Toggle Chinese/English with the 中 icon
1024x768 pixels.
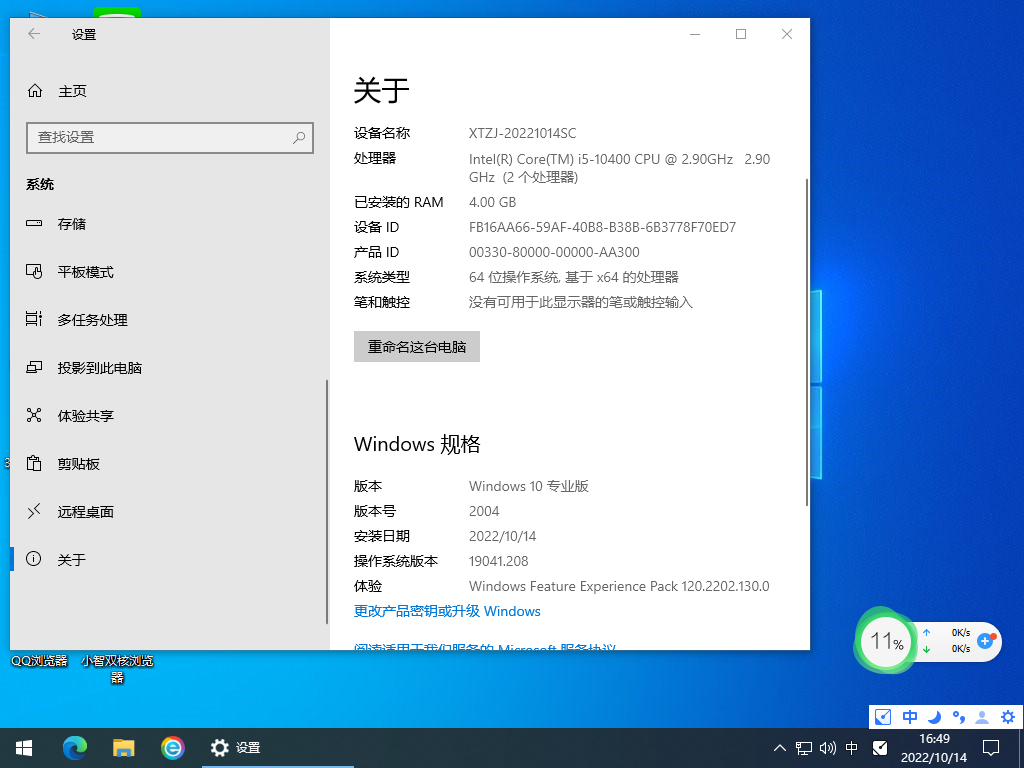[909, 716]
